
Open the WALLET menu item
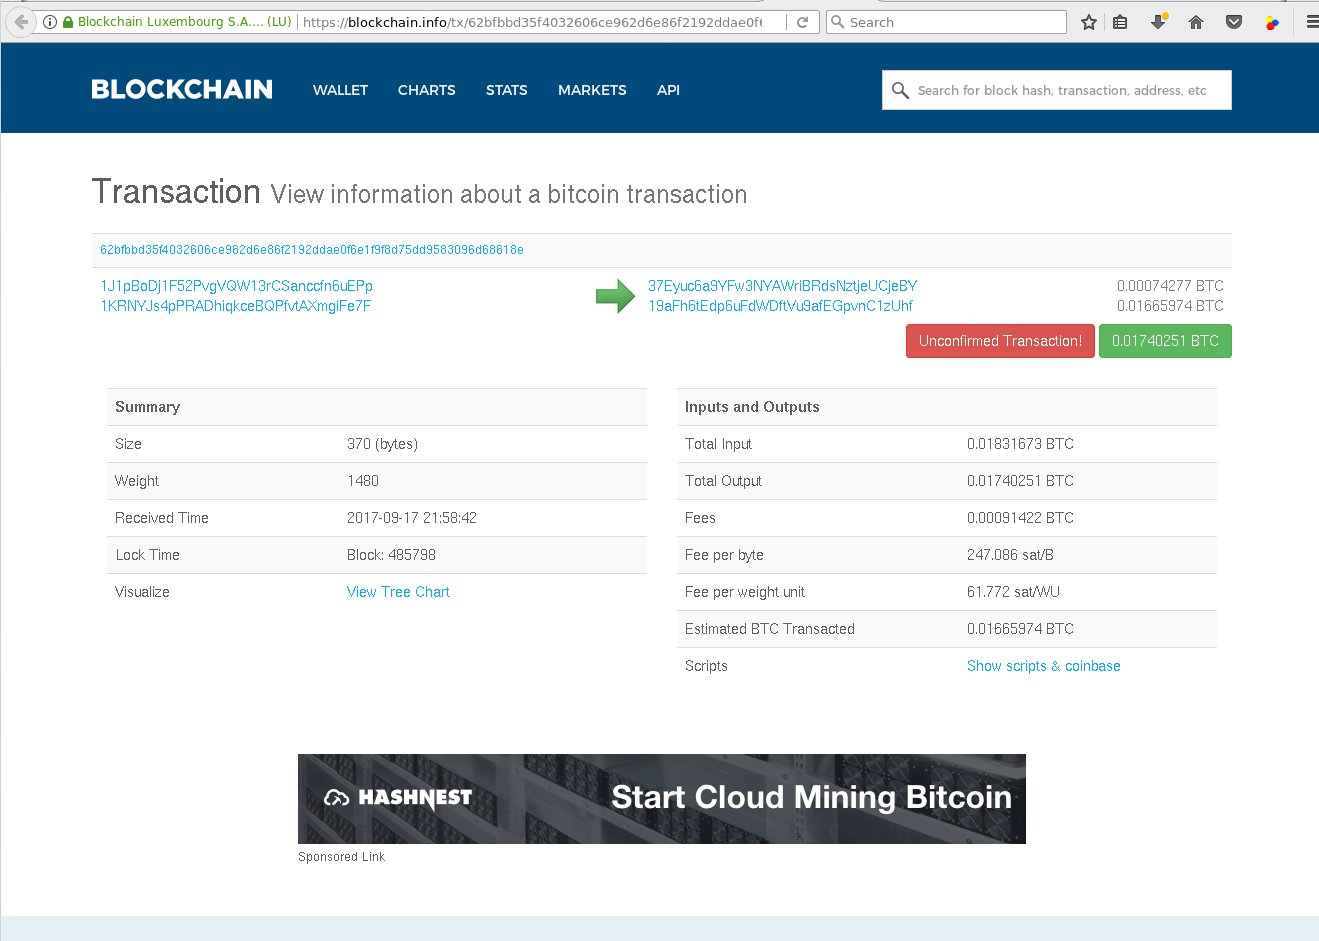(x=340, y=90)
